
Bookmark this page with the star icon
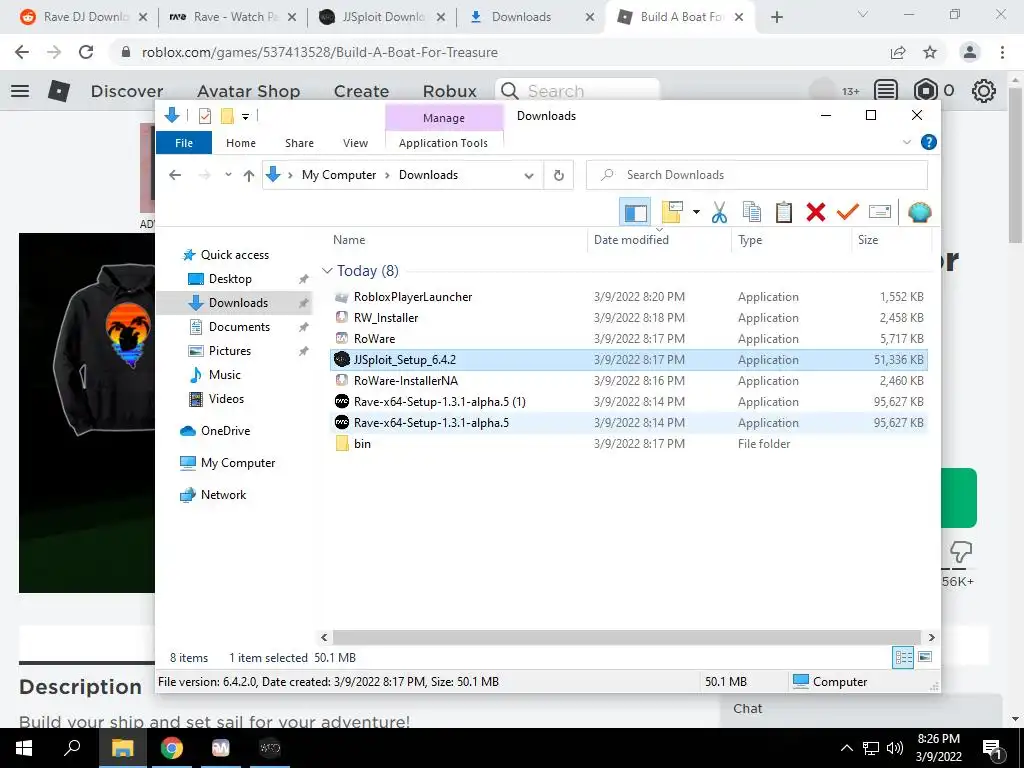point(930,52)
